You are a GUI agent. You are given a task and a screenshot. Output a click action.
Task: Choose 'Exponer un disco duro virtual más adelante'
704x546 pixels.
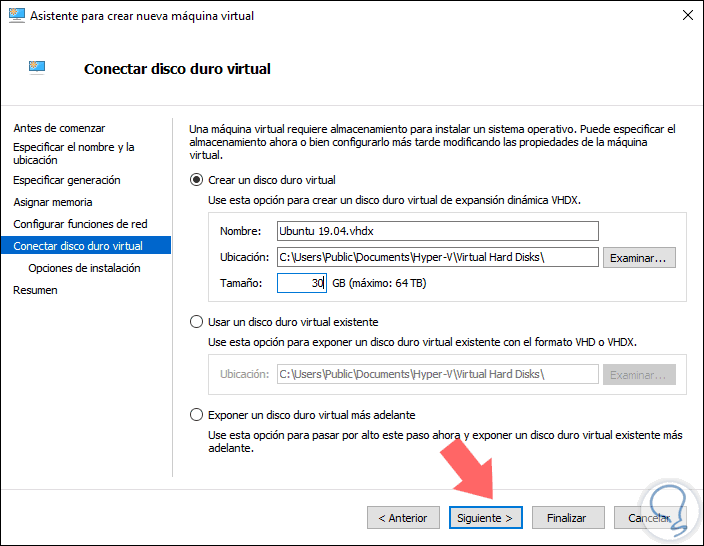click(x=196, y=414)
